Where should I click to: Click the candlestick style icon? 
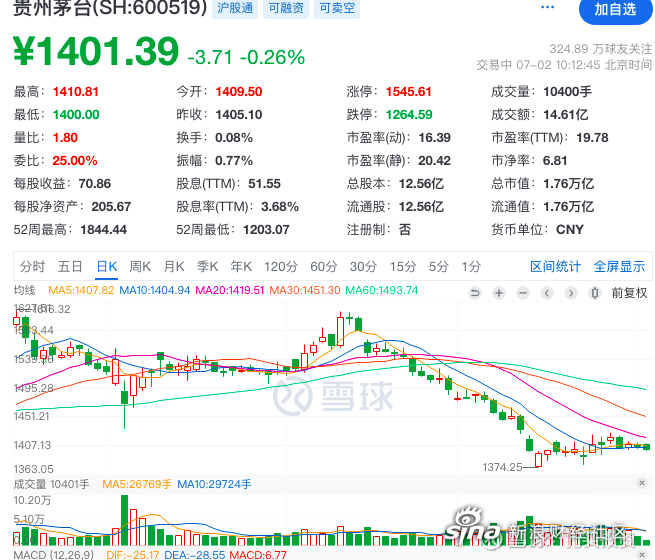[x=595, y=293]
